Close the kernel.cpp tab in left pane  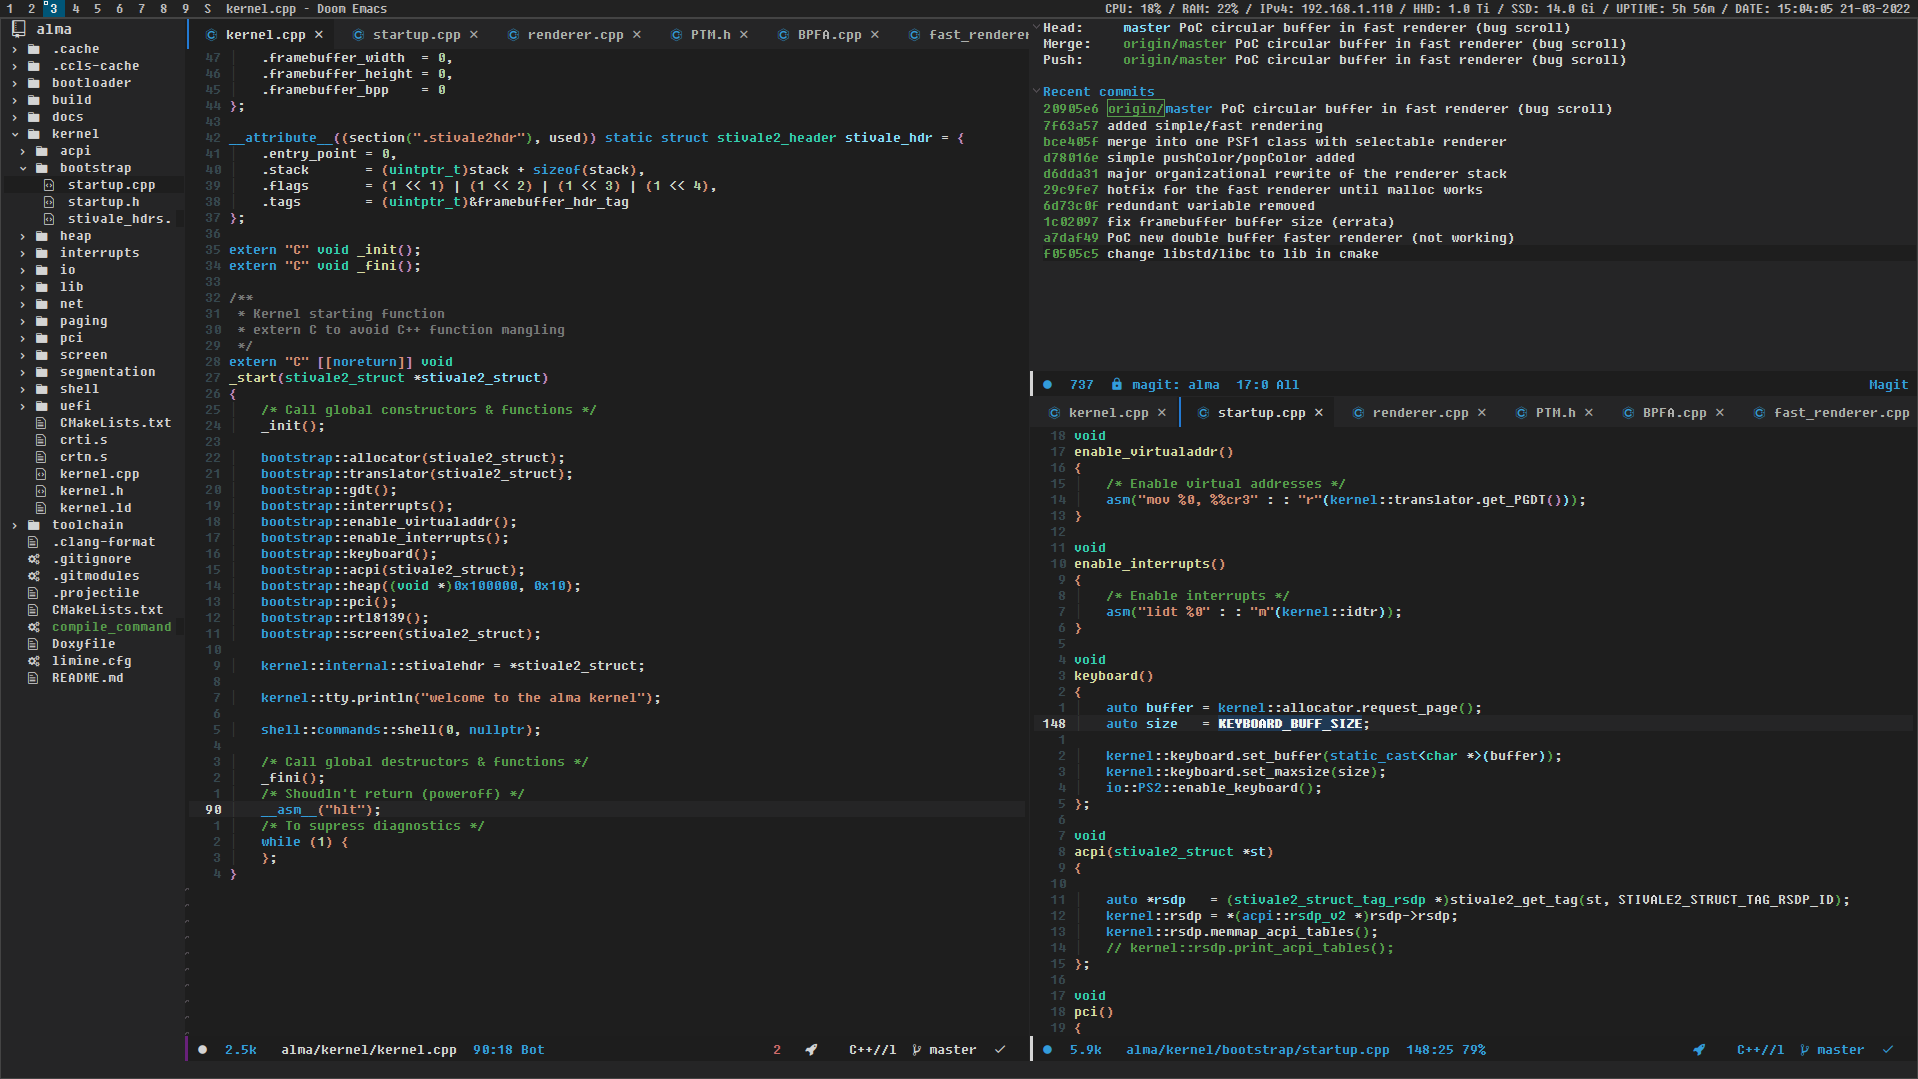click(x=319, y=35)
